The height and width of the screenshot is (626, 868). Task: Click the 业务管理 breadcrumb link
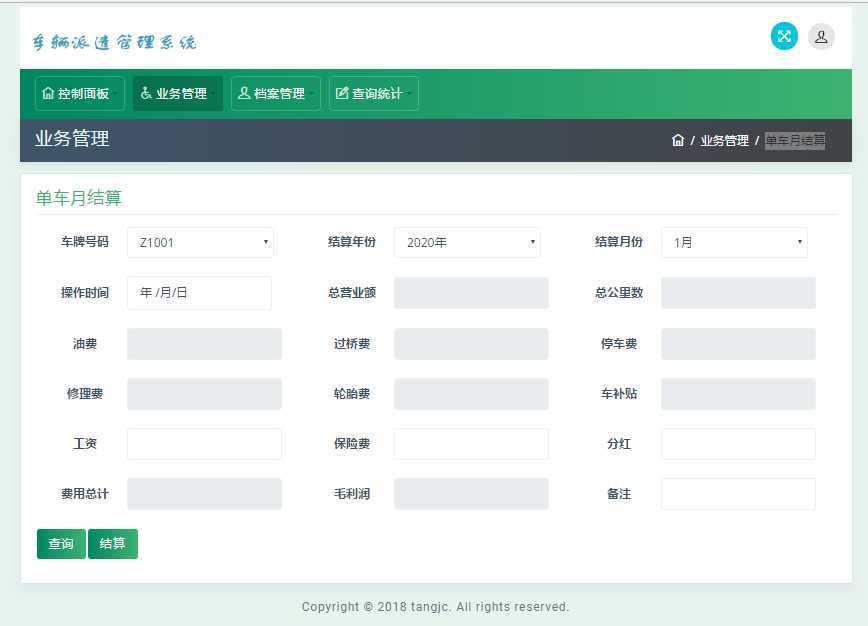click(725, 141)
